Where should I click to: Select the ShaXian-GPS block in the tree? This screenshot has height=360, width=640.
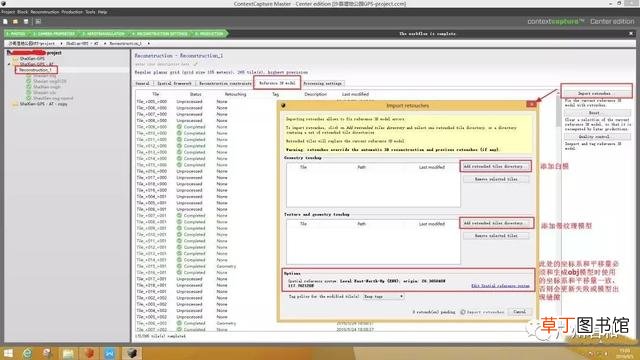(32, 58)
